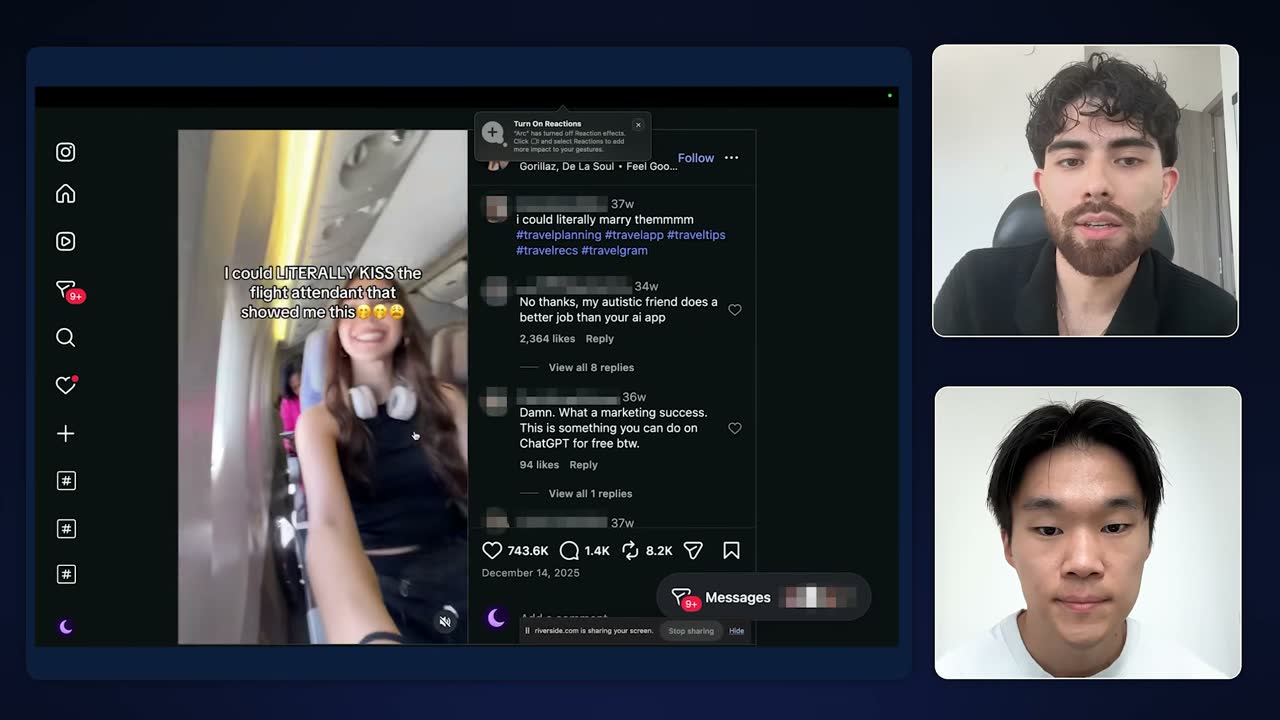Open Notifications heart in sidebar
The image size is (1280, 720).
point(66,385)
